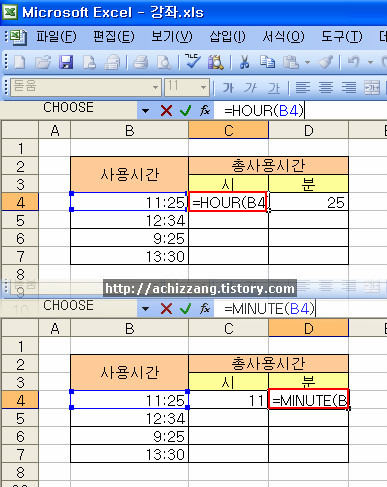The image size is (387, 487).
Task: Open Insert Function fx next to MINUTE formula
Action: tap(205, 309)
